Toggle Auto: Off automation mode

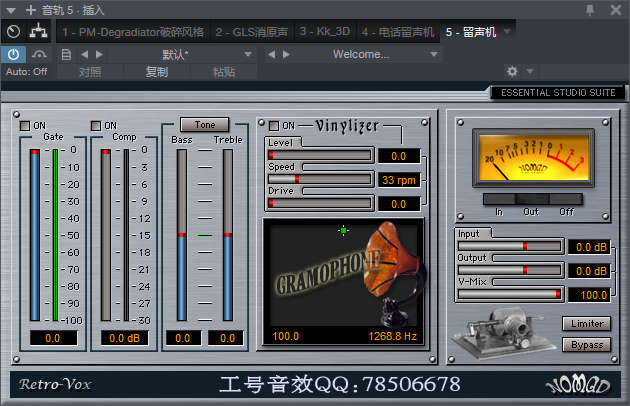tap(27, 72)
